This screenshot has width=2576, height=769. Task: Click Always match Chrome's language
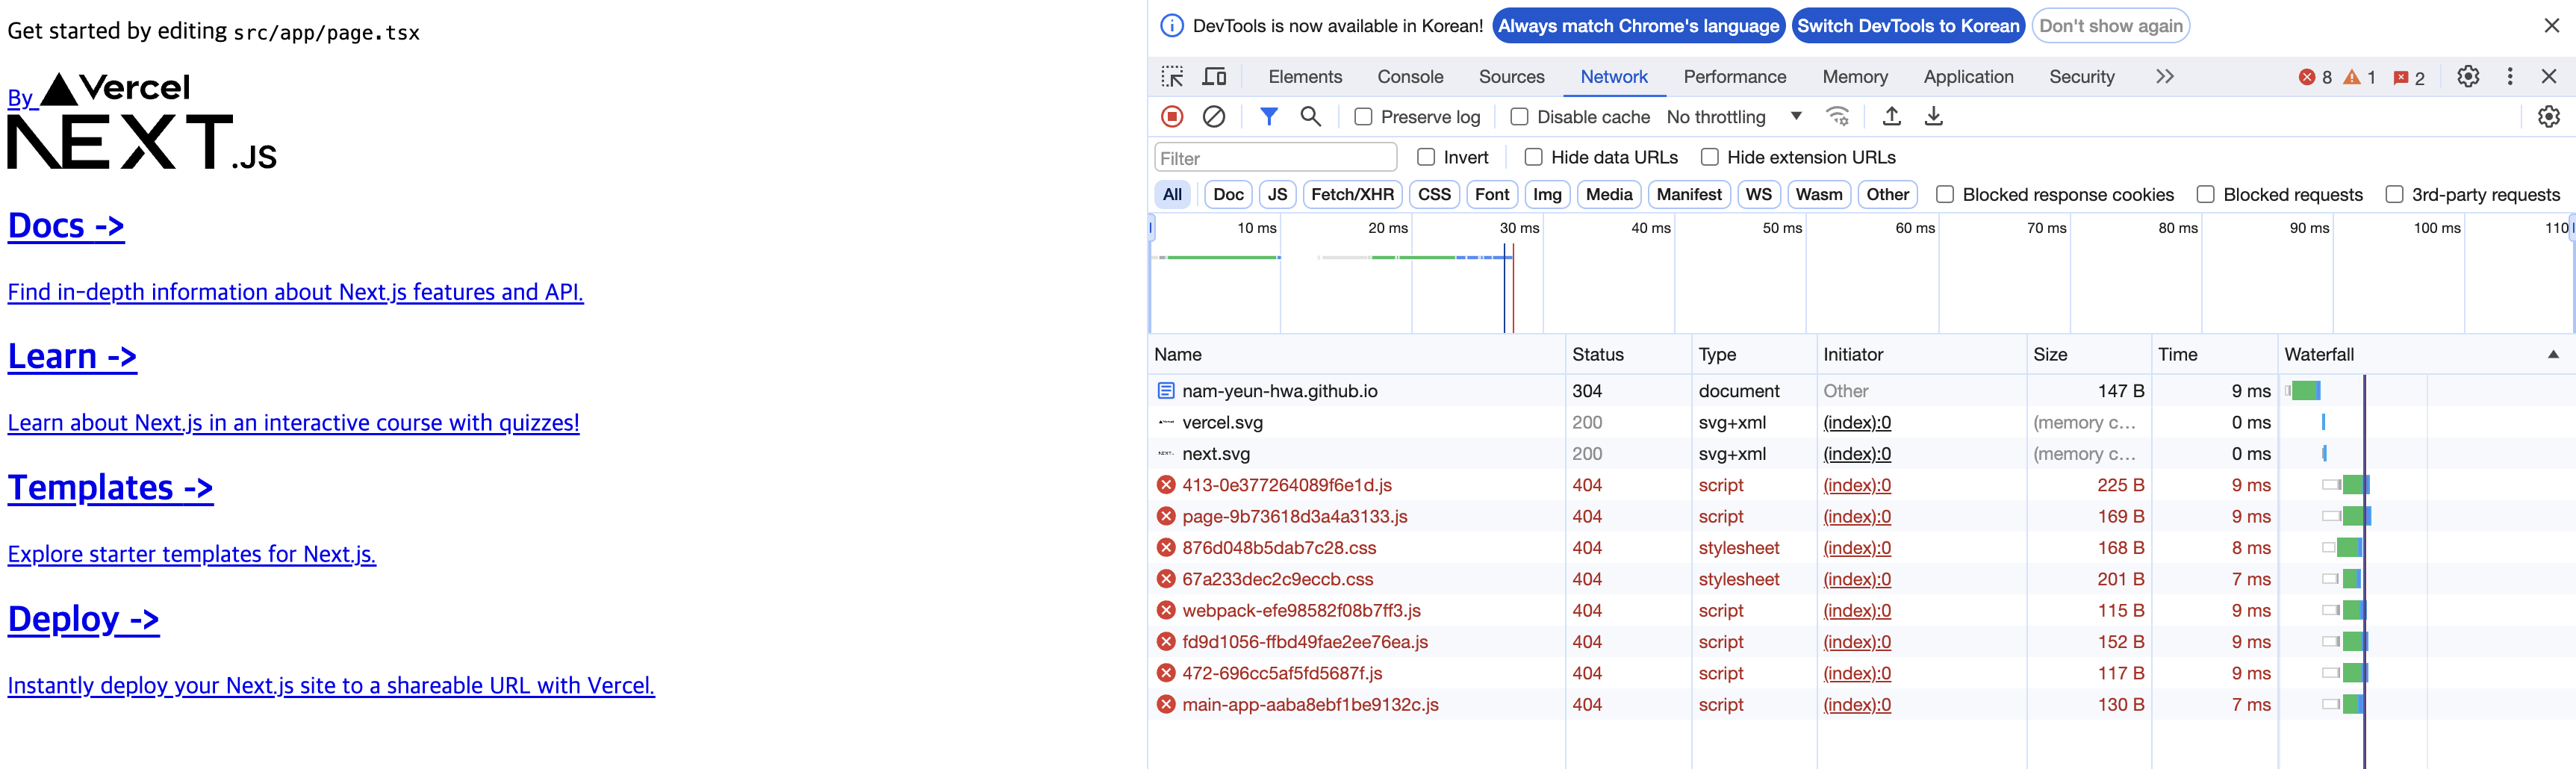pos(1638,26)
